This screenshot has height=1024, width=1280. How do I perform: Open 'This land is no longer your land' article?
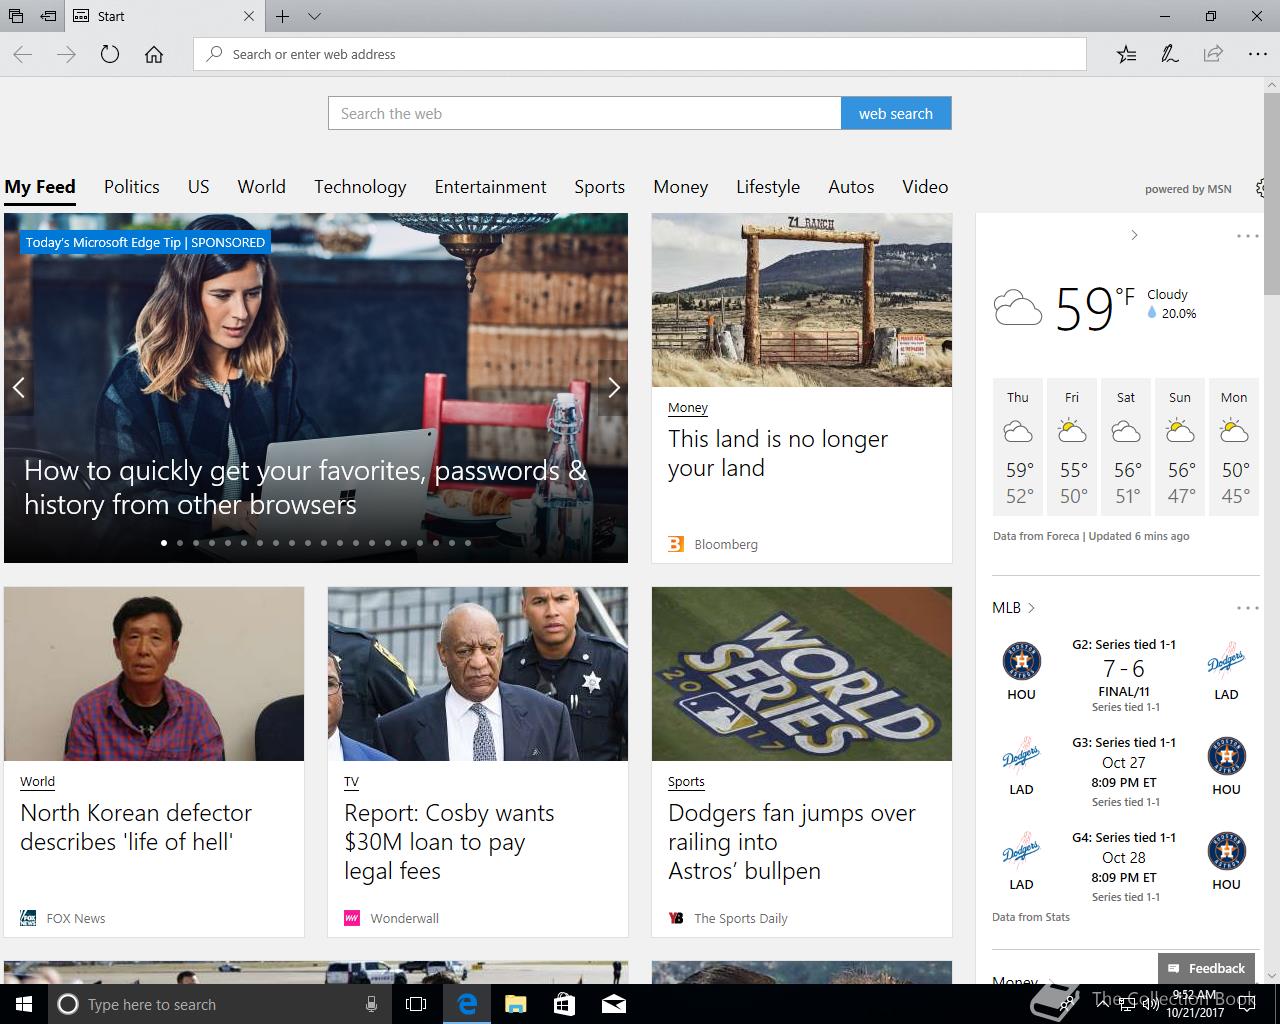[778, 453]
